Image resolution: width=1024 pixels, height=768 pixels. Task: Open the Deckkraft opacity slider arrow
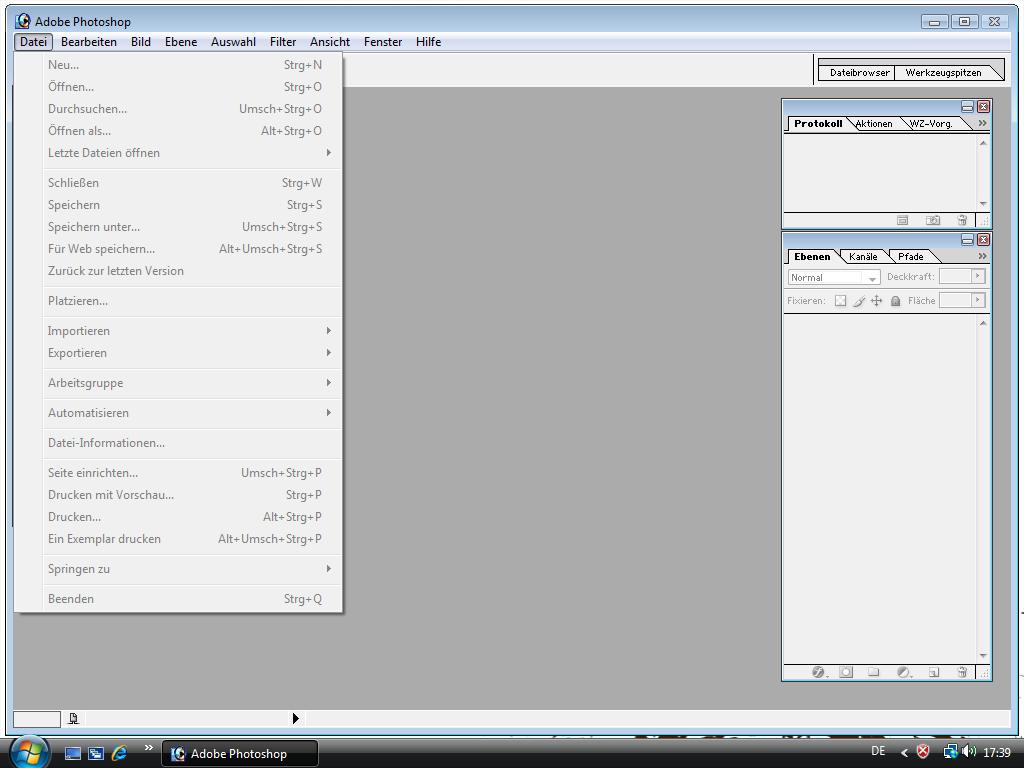(978, 276)
